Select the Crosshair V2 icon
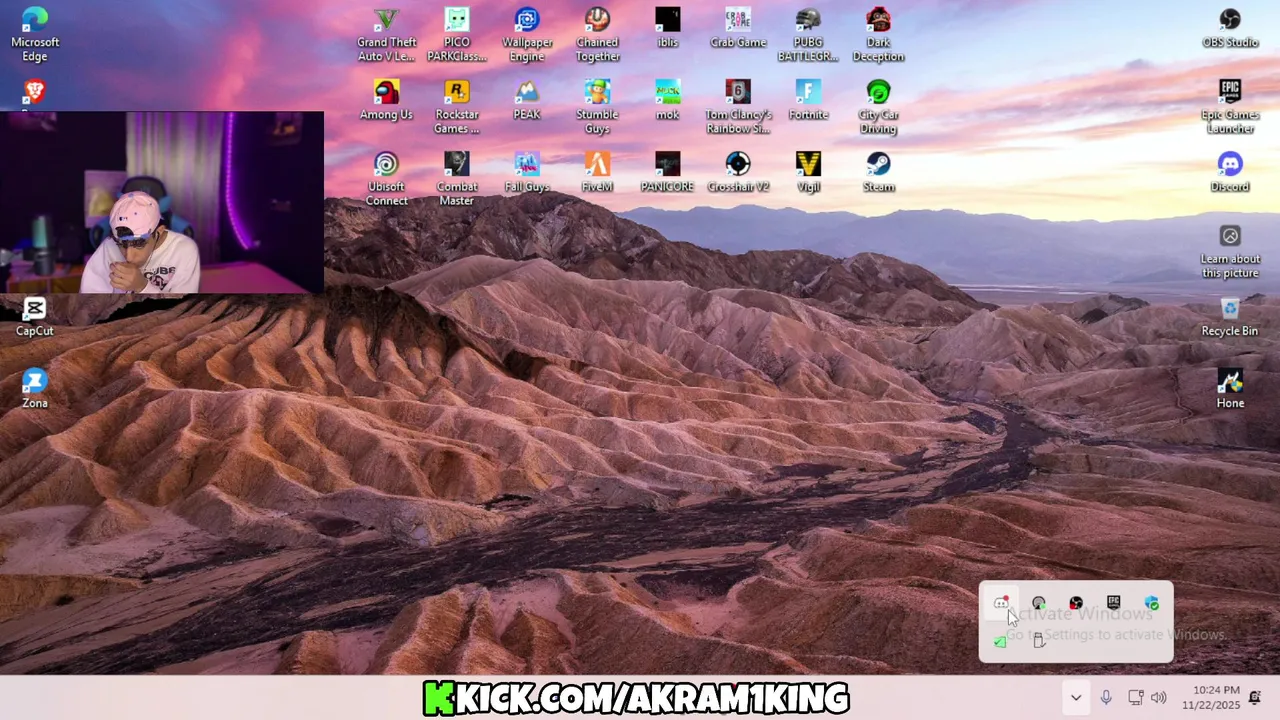Viewport: 1280px width, 720px height. coord(738,171)
